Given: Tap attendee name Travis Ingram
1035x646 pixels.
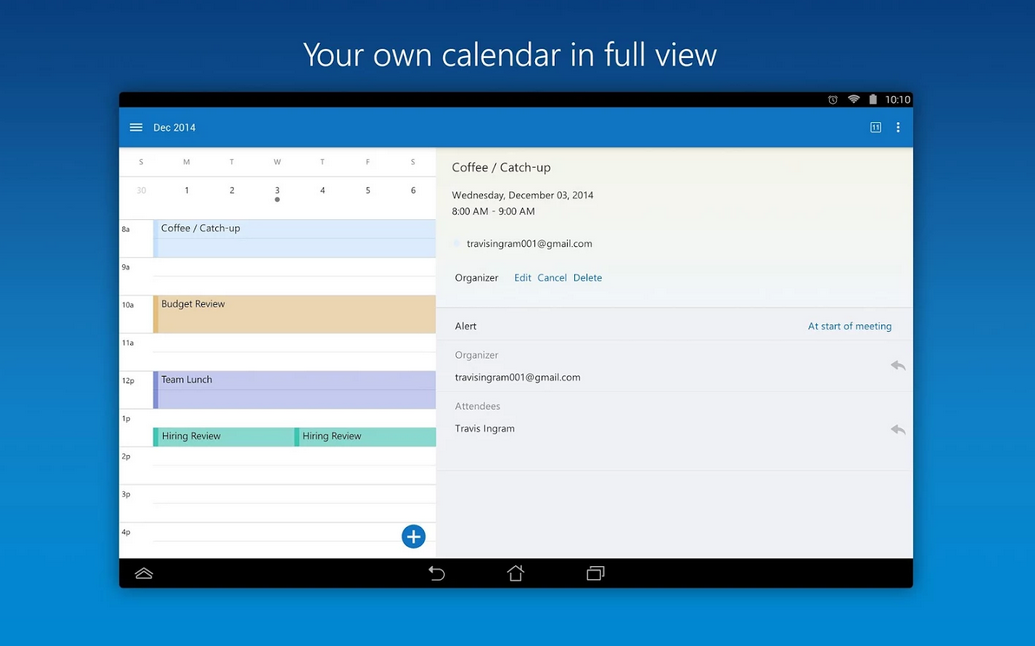Looking at the screenshot, I should click(x=484, y=428).
